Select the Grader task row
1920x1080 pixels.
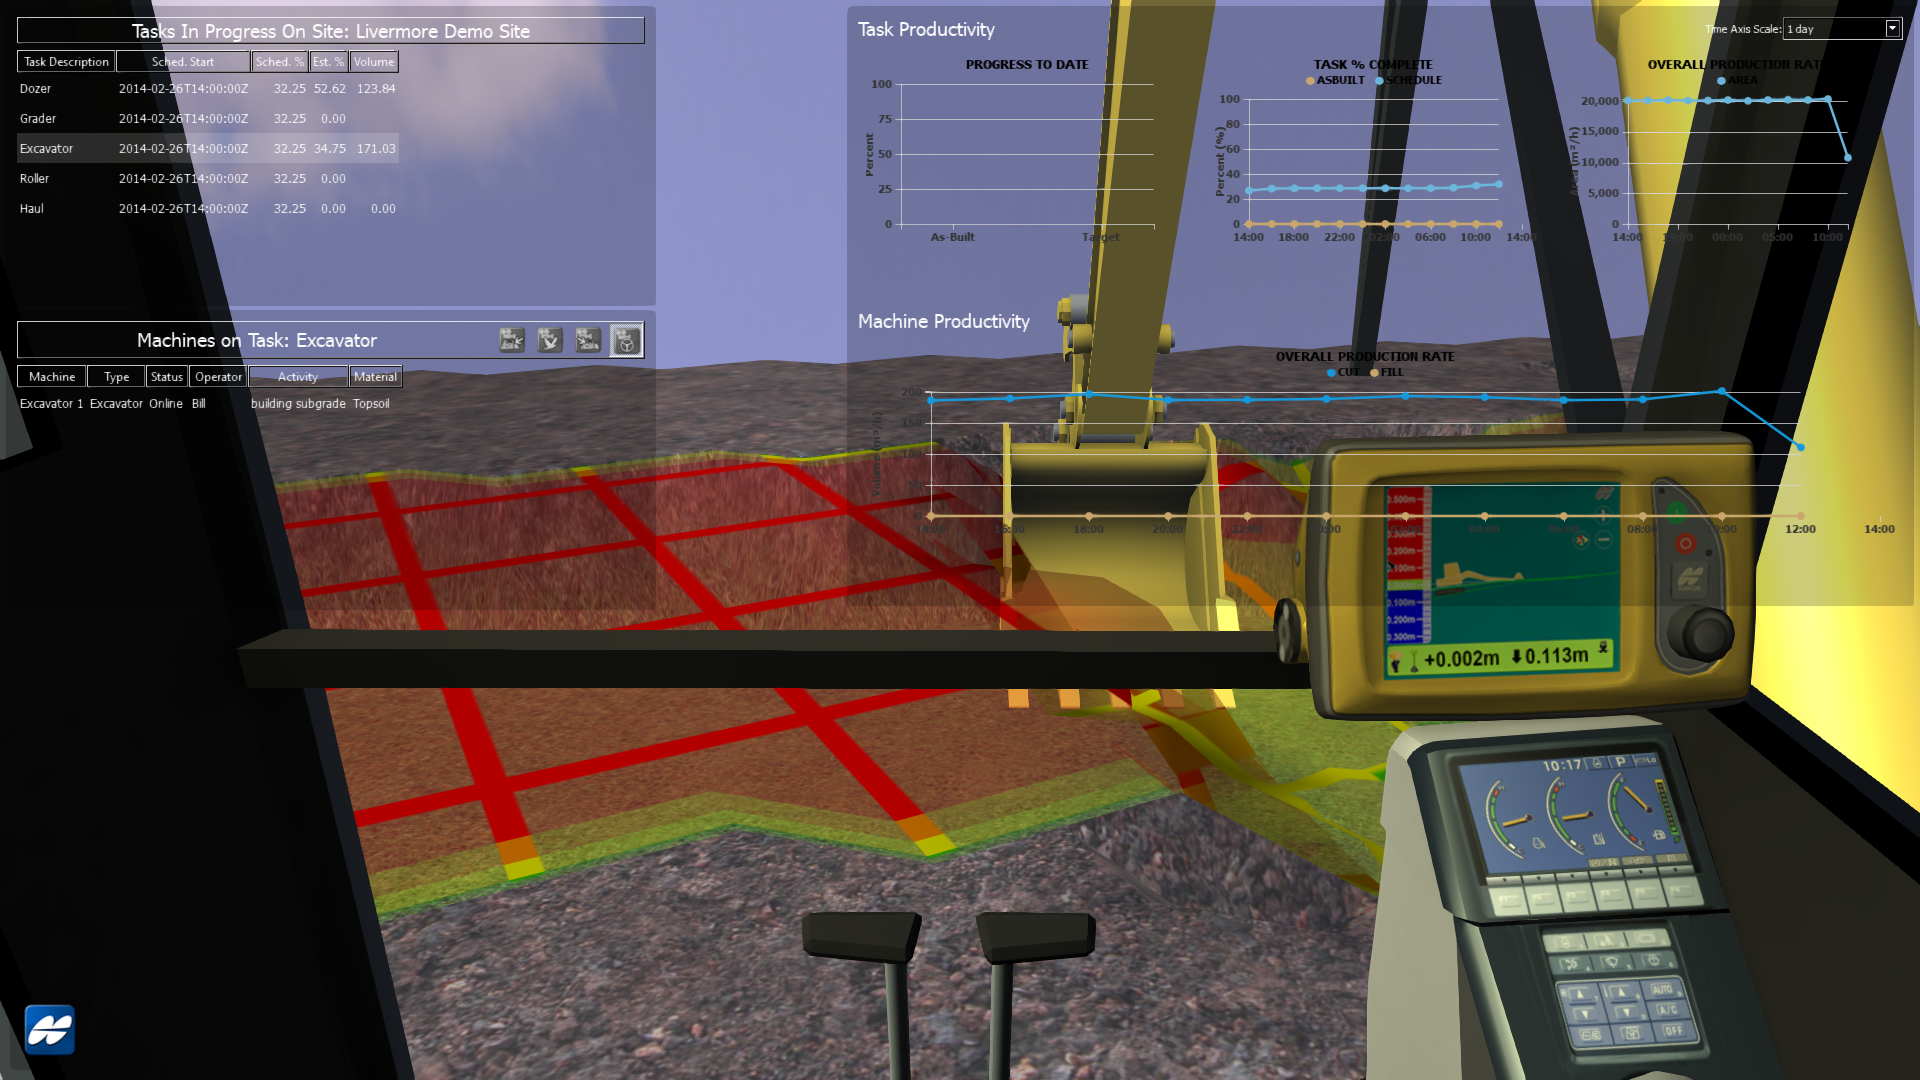[x=208, y=119]
